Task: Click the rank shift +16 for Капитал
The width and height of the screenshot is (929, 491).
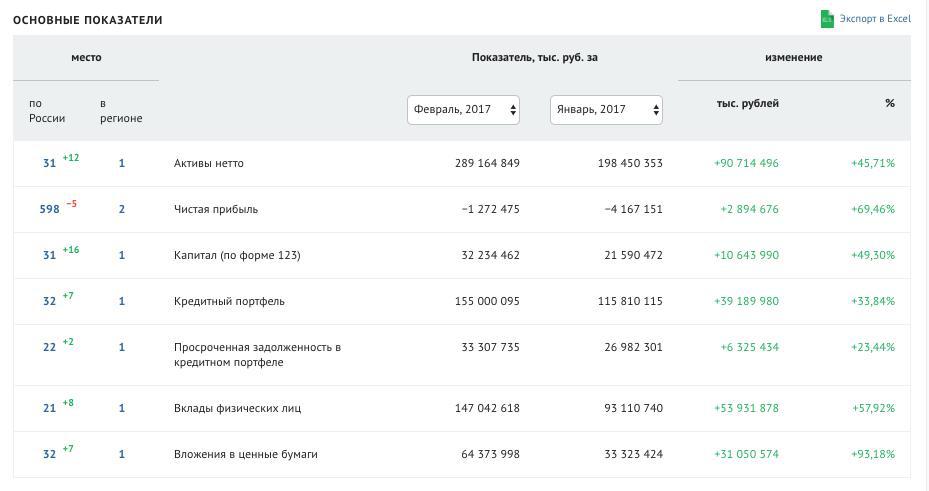Action: click(71, 250)
